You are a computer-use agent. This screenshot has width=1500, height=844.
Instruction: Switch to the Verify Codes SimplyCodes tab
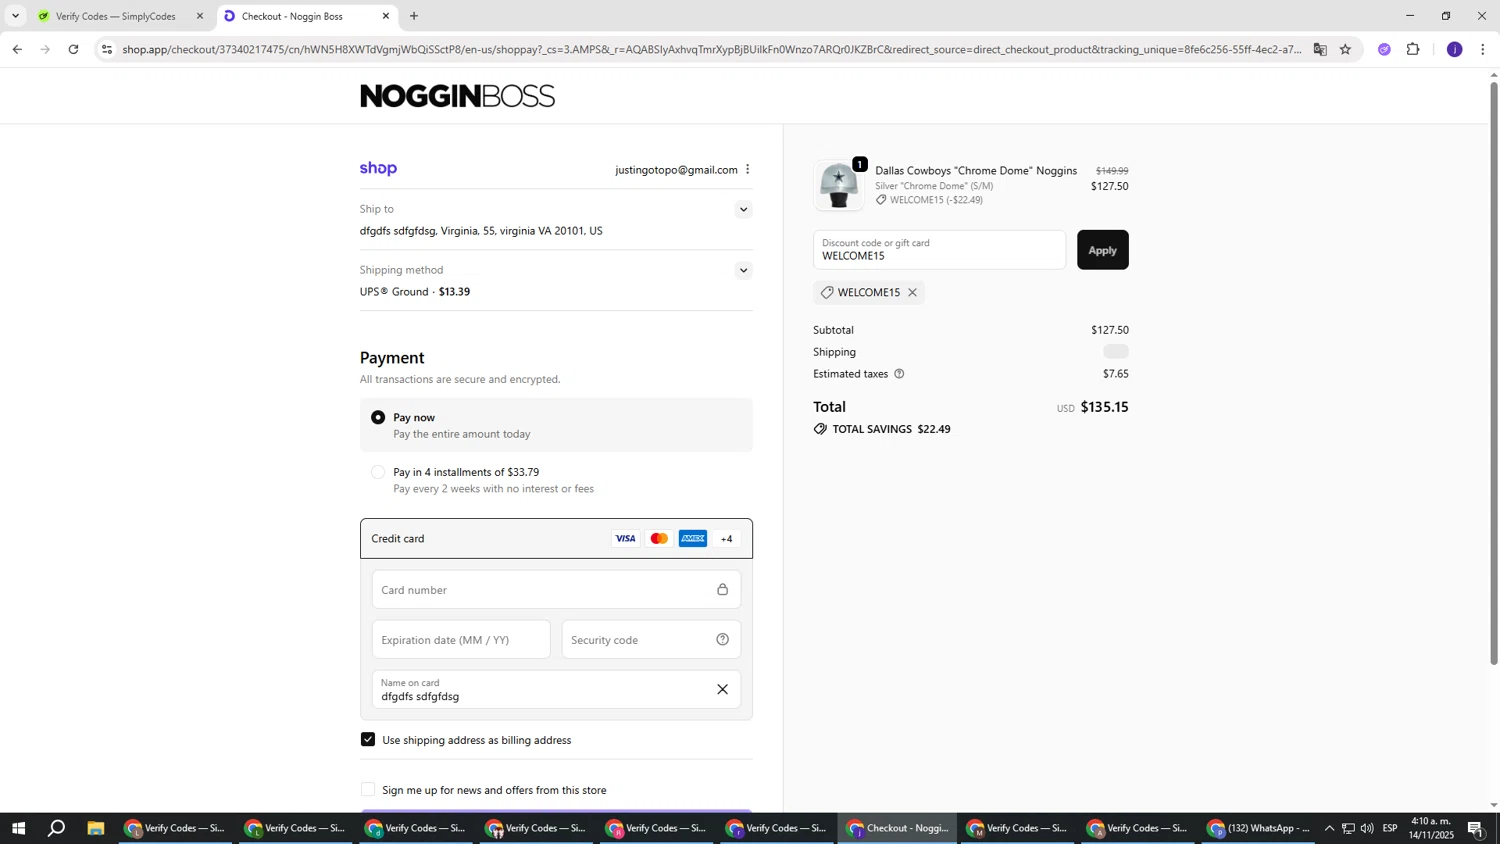pyautogui.click(x=115, y=16)
